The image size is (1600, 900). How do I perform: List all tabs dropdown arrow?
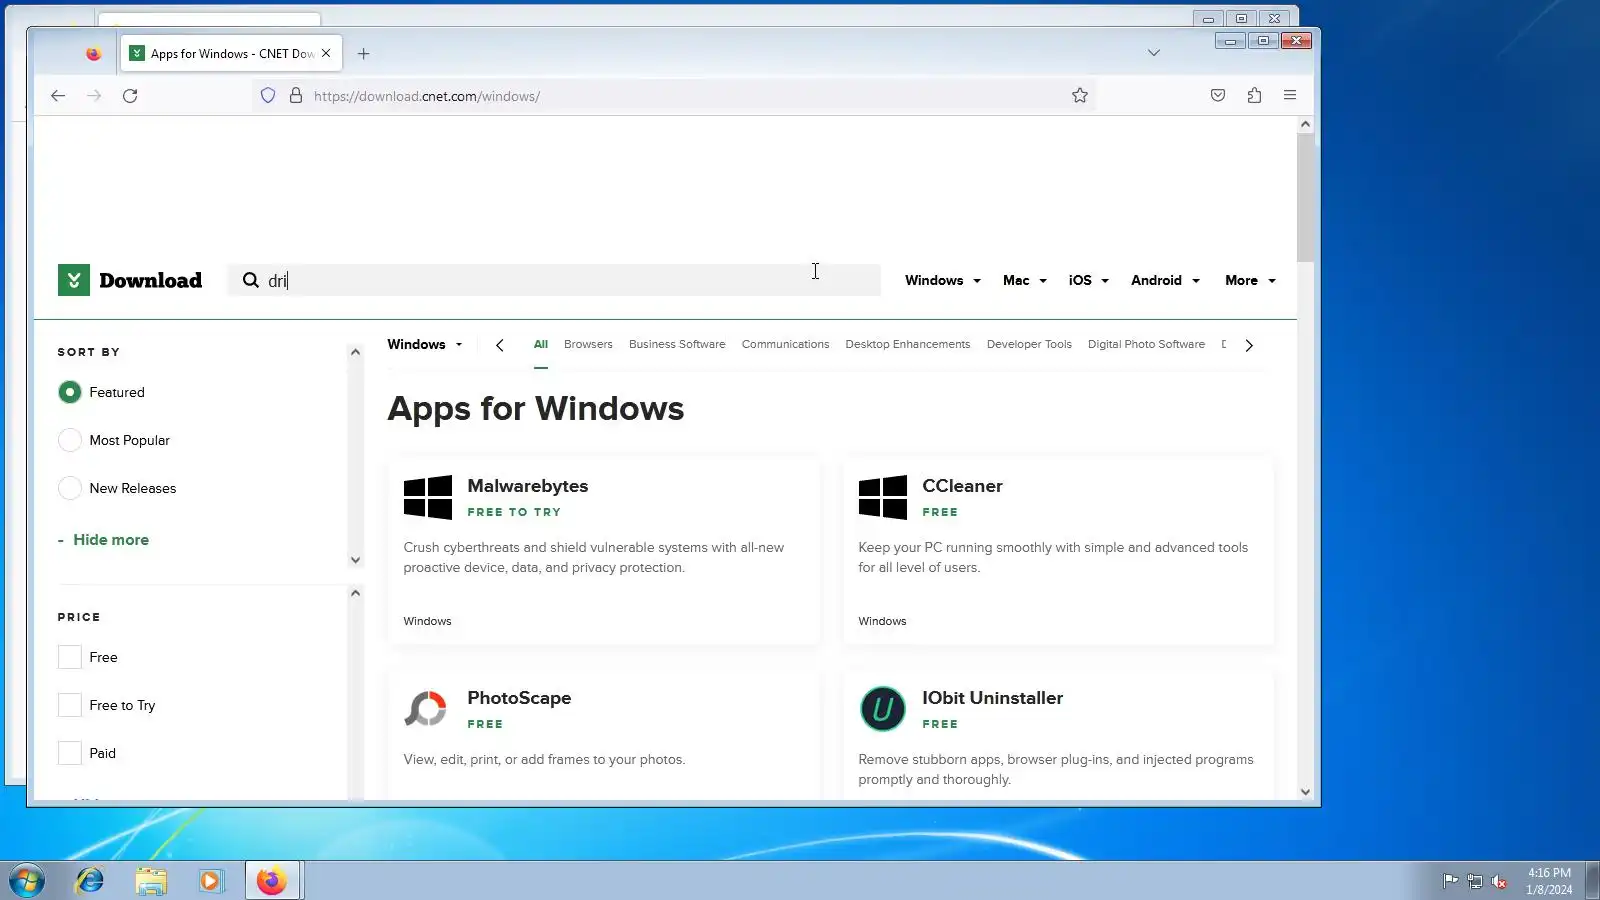click(1154, 53)
